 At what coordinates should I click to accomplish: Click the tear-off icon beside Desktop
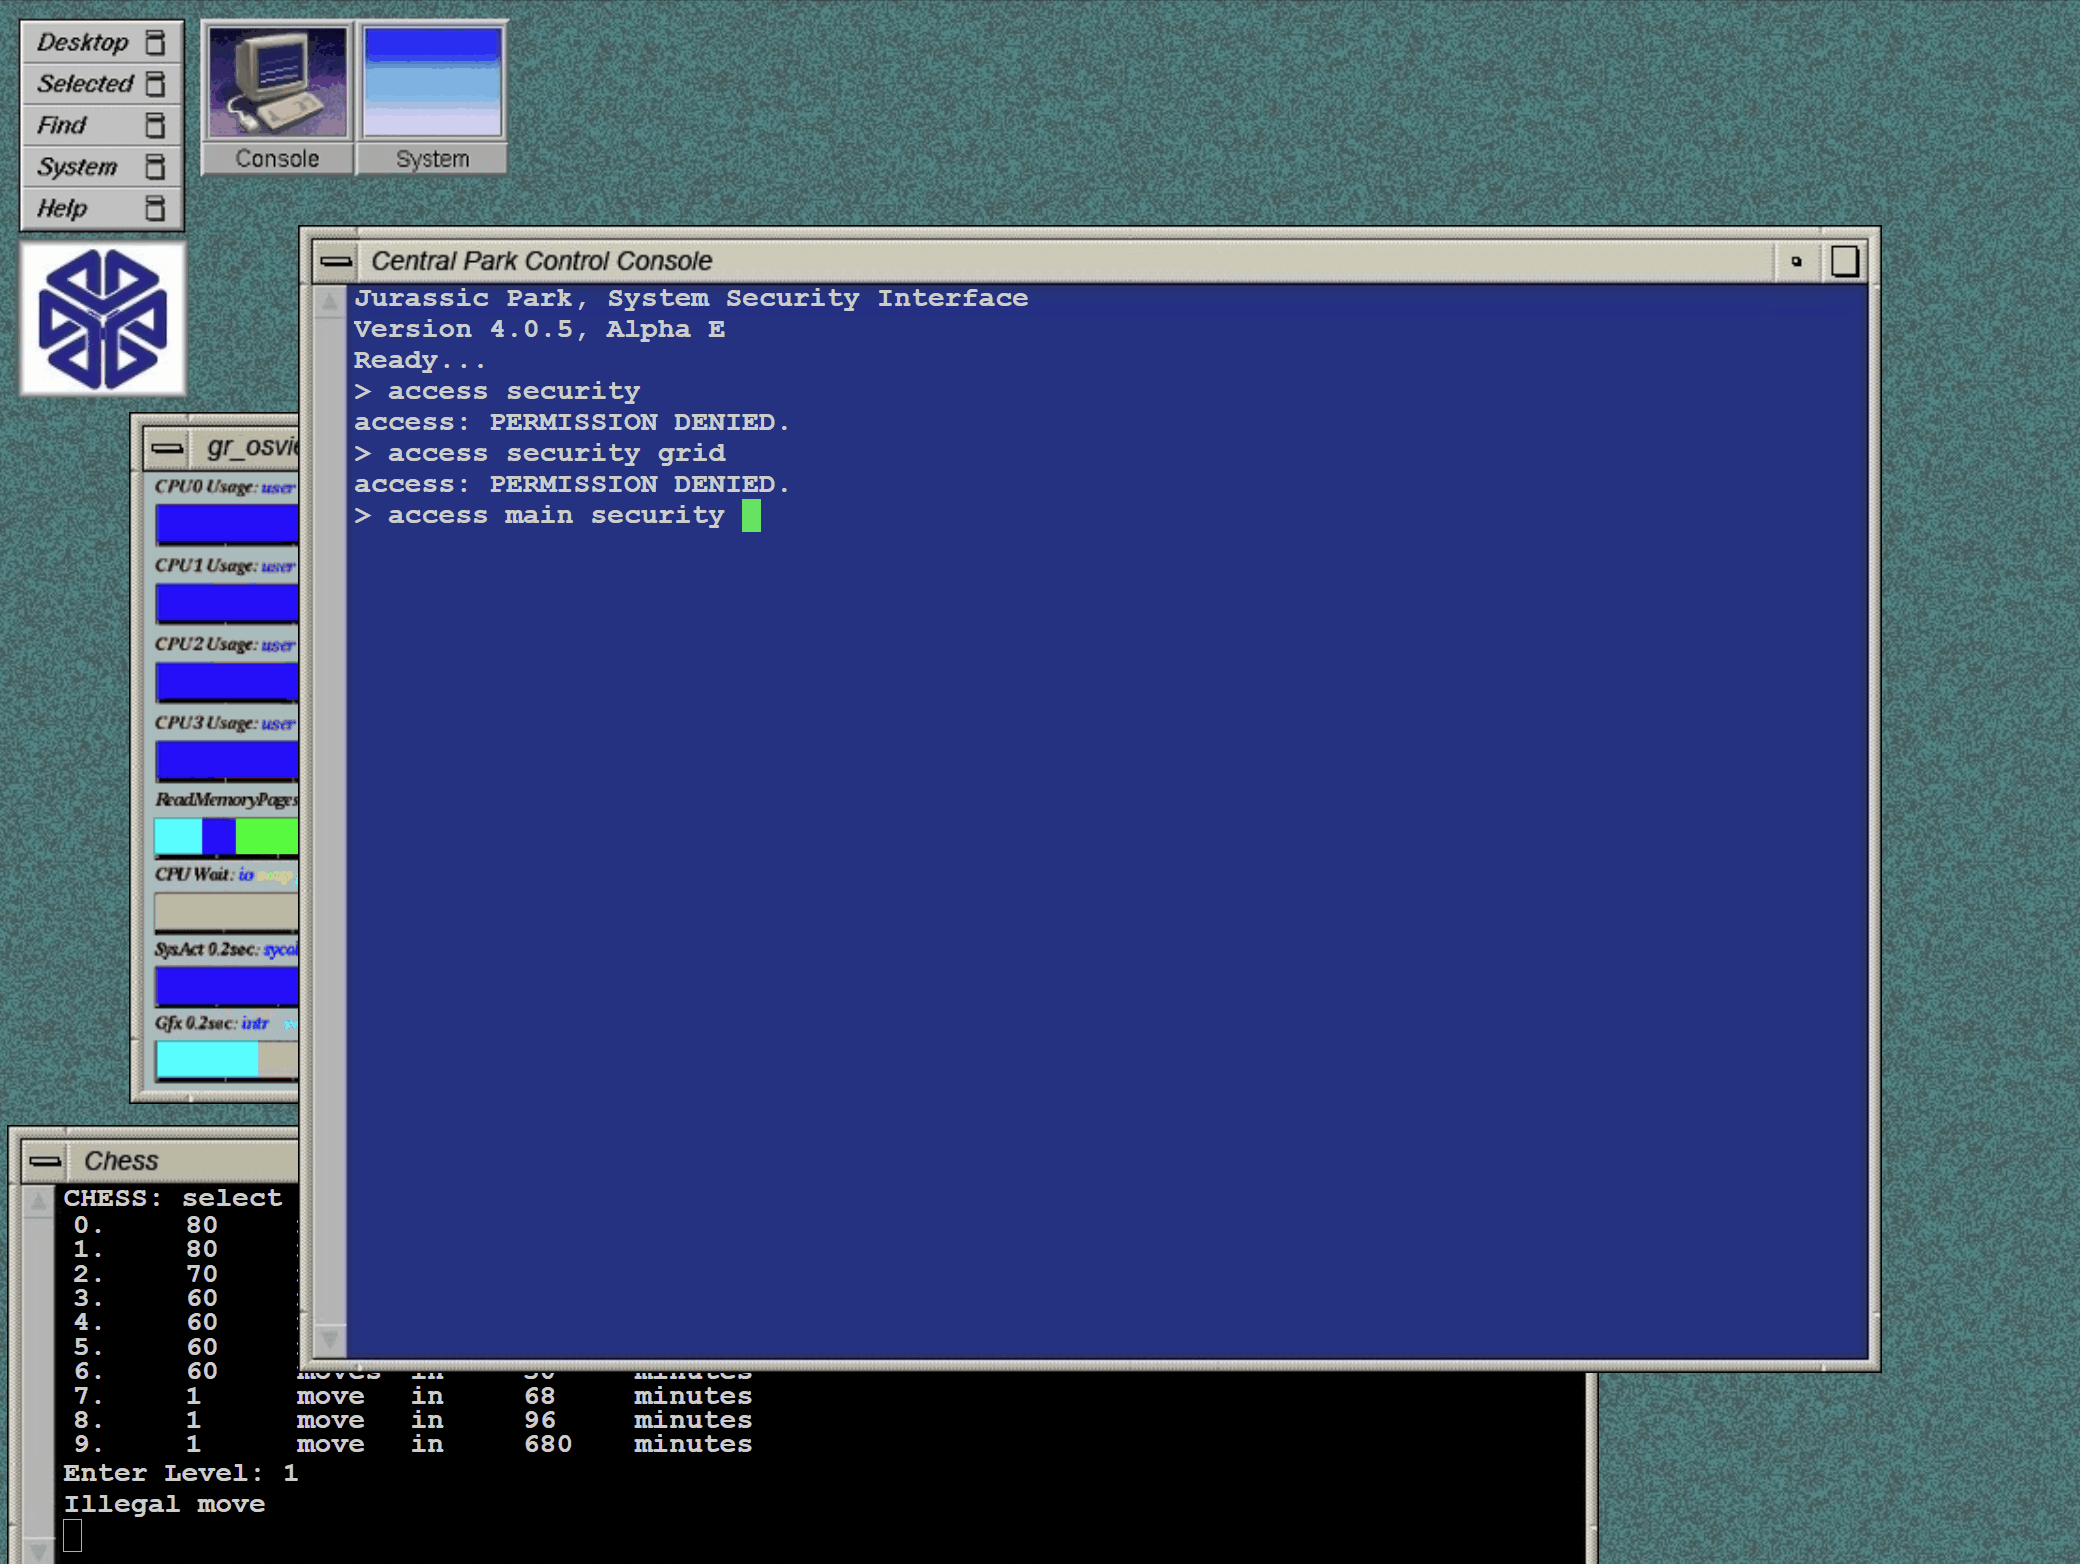(155, 42)
